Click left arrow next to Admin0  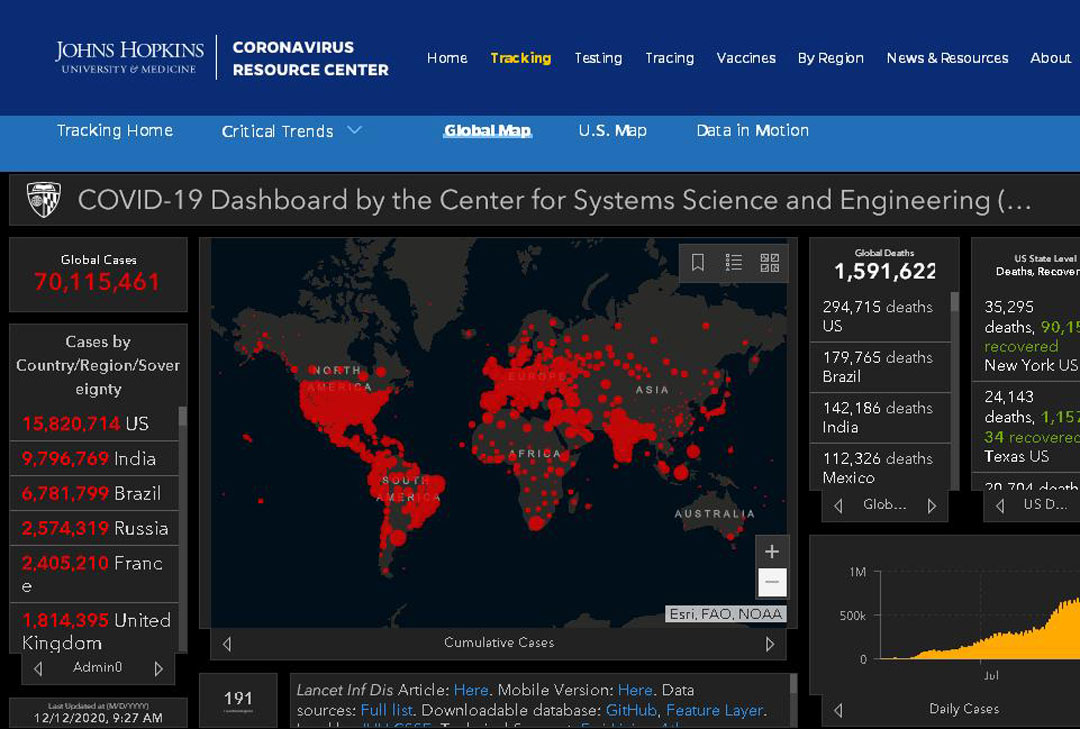coord(38,668)
